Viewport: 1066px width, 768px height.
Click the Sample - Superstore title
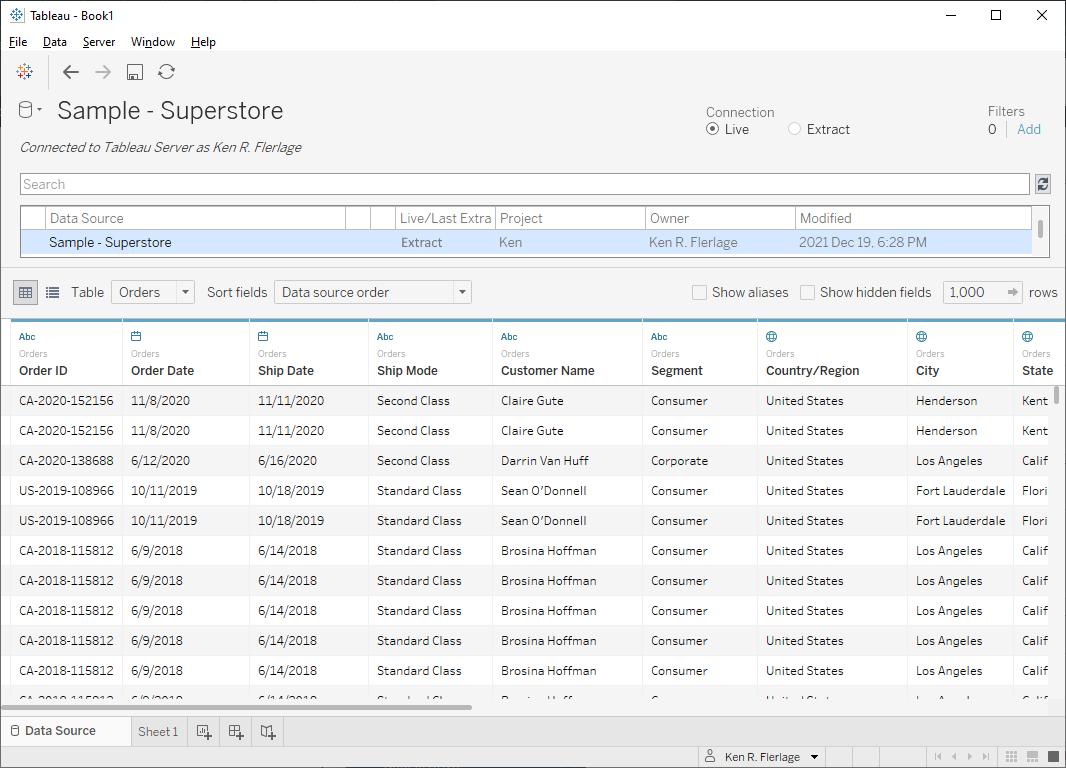click(x=170, y=110)
